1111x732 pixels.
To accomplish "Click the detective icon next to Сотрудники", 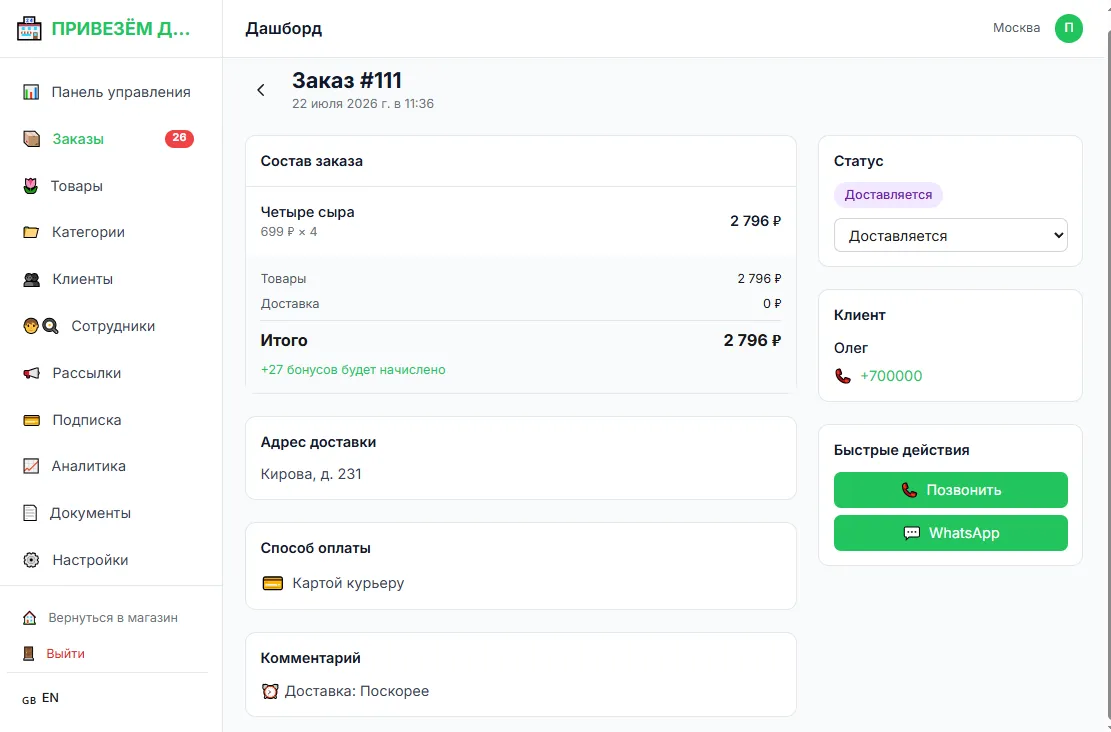I will point(40,326).
